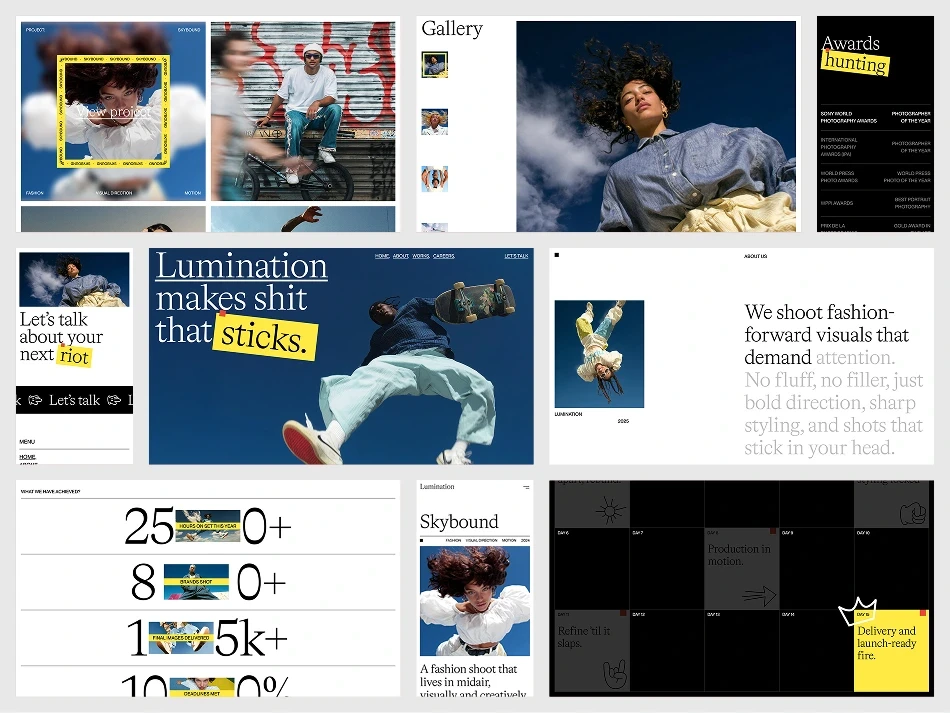Image resolution: width=950 pixels, height=713 pixels.
Task: Click the Let's talk black marquee banner
Action: [x=74, y=400]
